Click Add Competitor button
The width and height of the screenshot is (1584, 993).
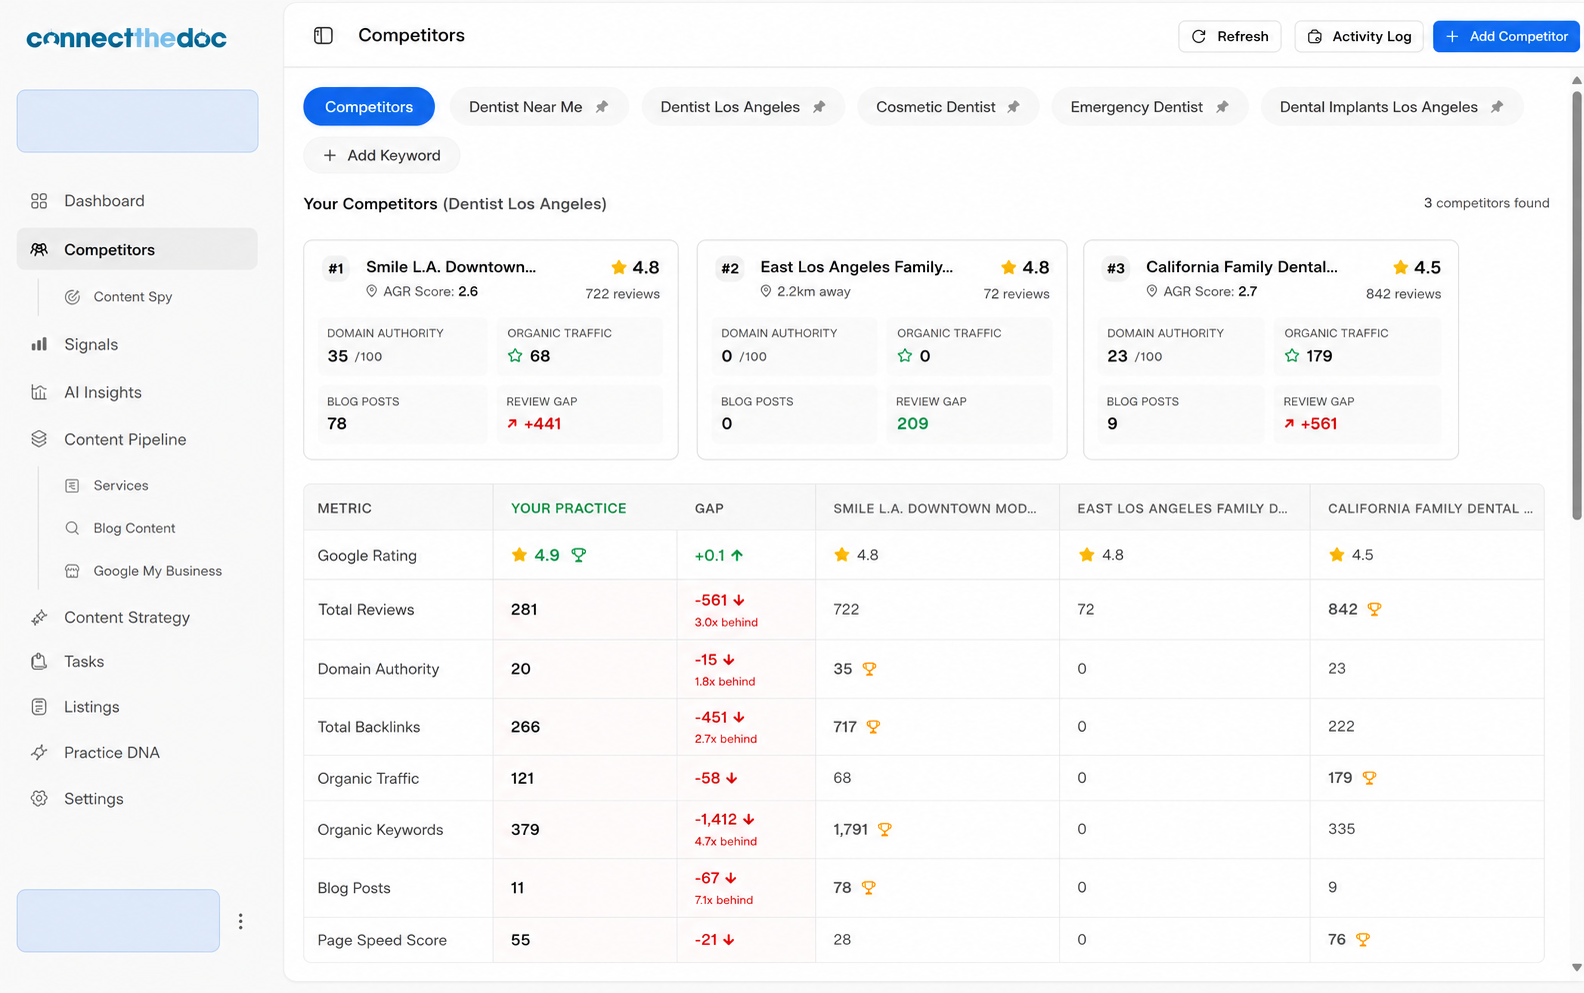(x=1506, y=36)
